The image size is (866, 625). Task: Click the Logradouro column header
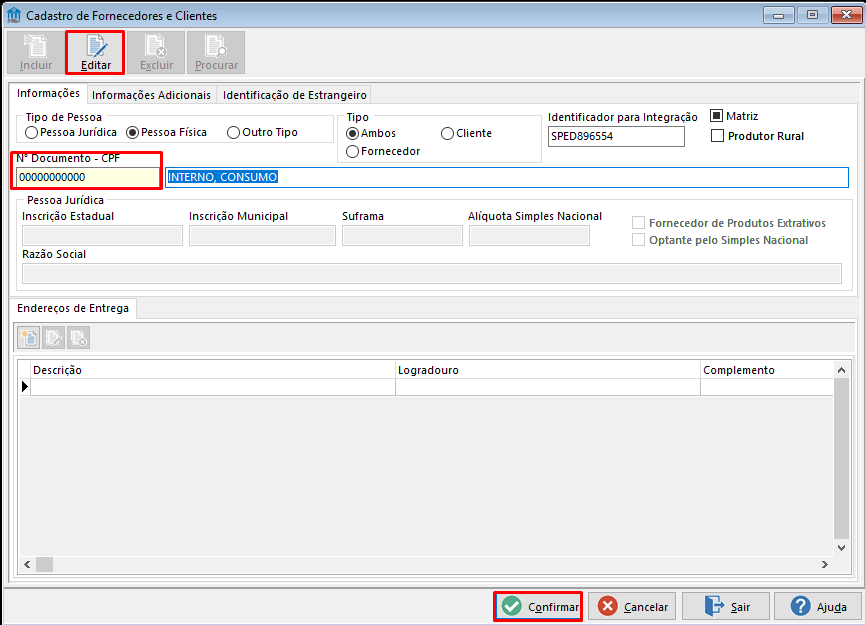click(548, 370)
